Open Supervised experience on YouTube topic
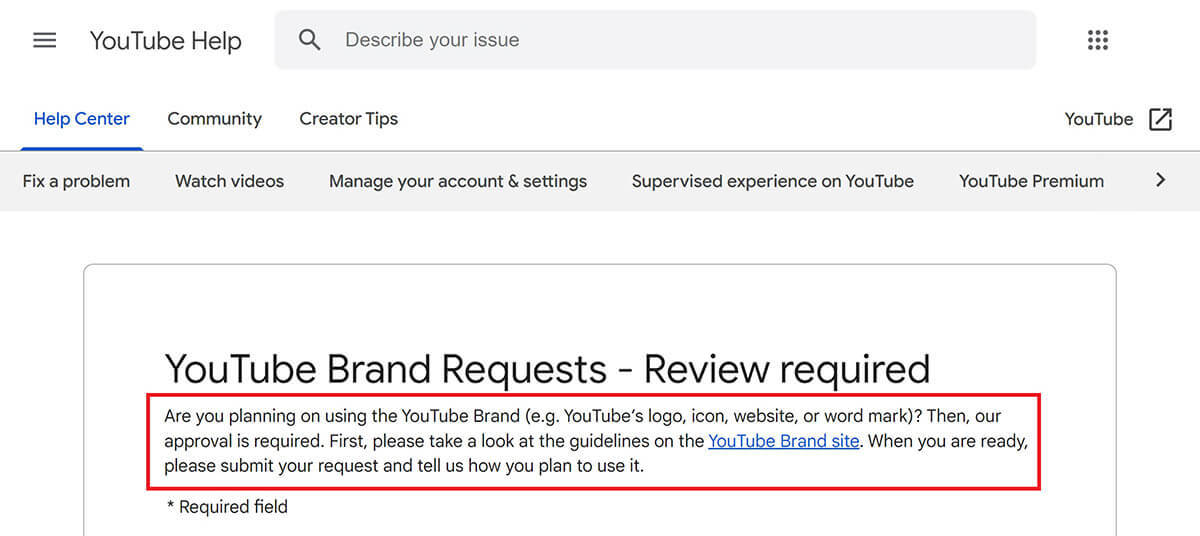 click(x=772, y=181)
